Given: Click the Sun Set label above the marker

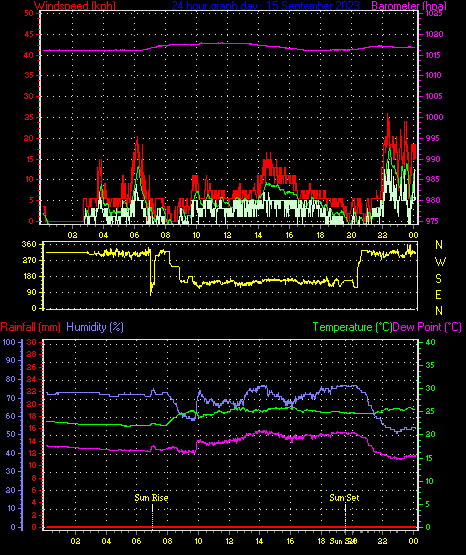Looking at the screenshot, I should [344, 498].
